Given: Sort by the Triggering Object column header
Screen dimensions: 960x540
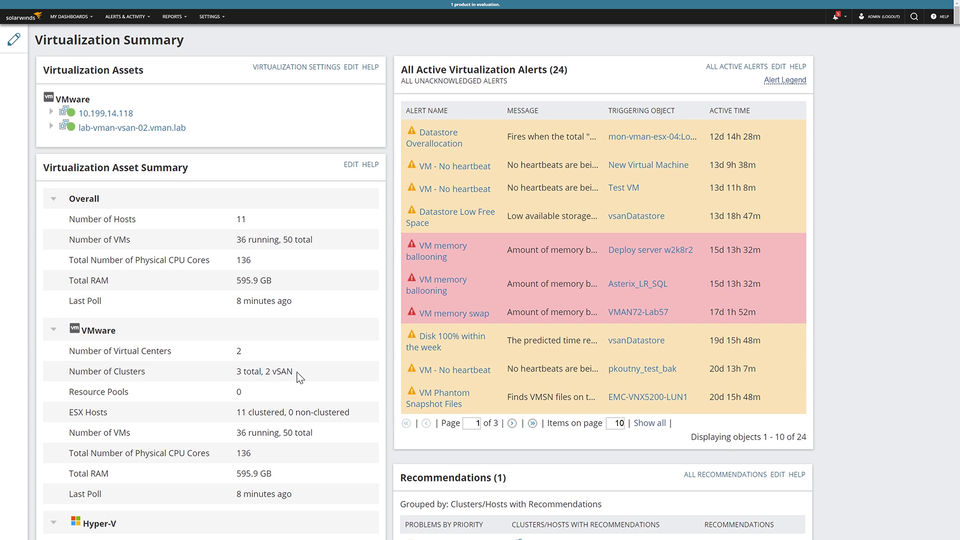Looking at the screenshot, I should (641, 111).
